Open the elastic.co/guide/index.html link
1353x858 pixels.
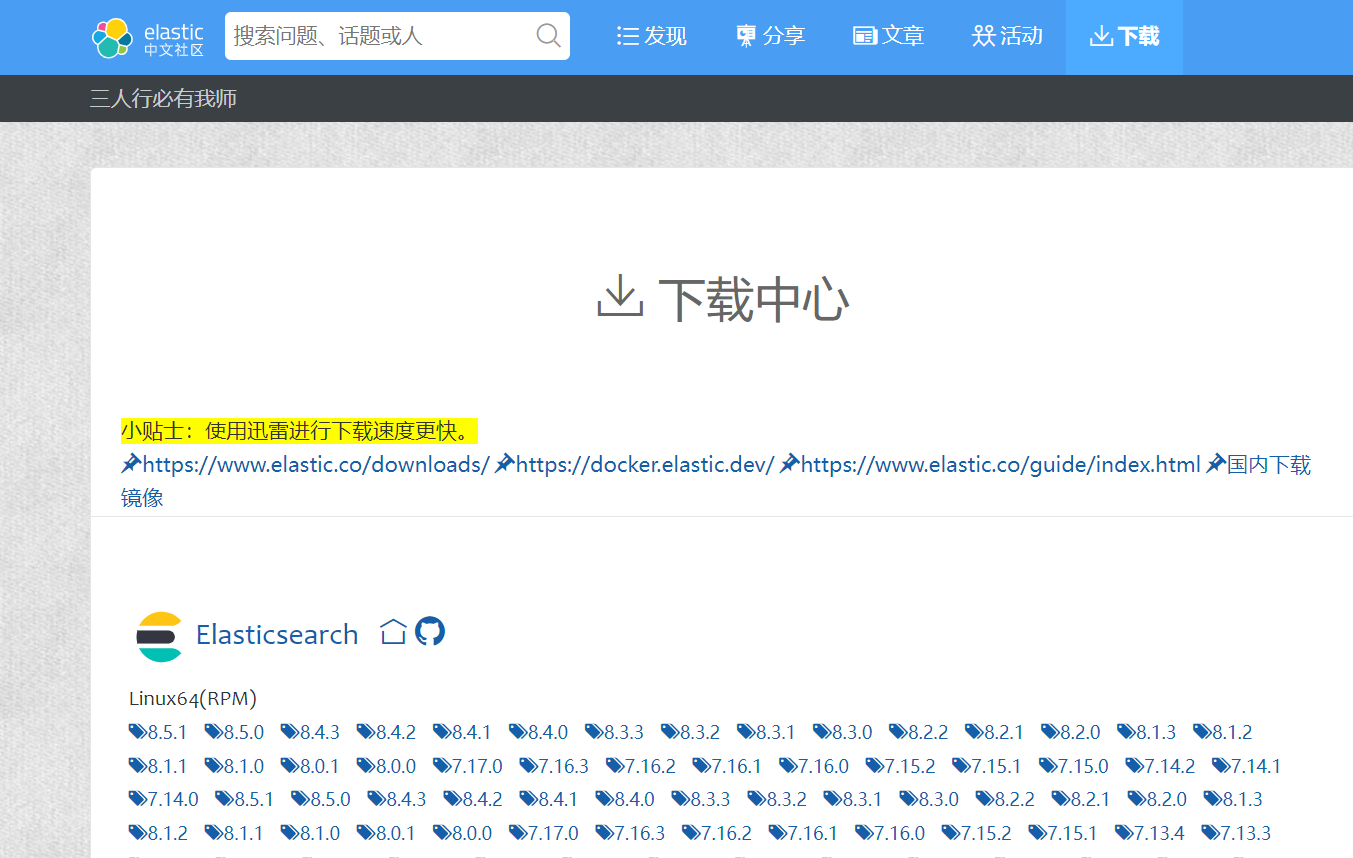point(990,464)
